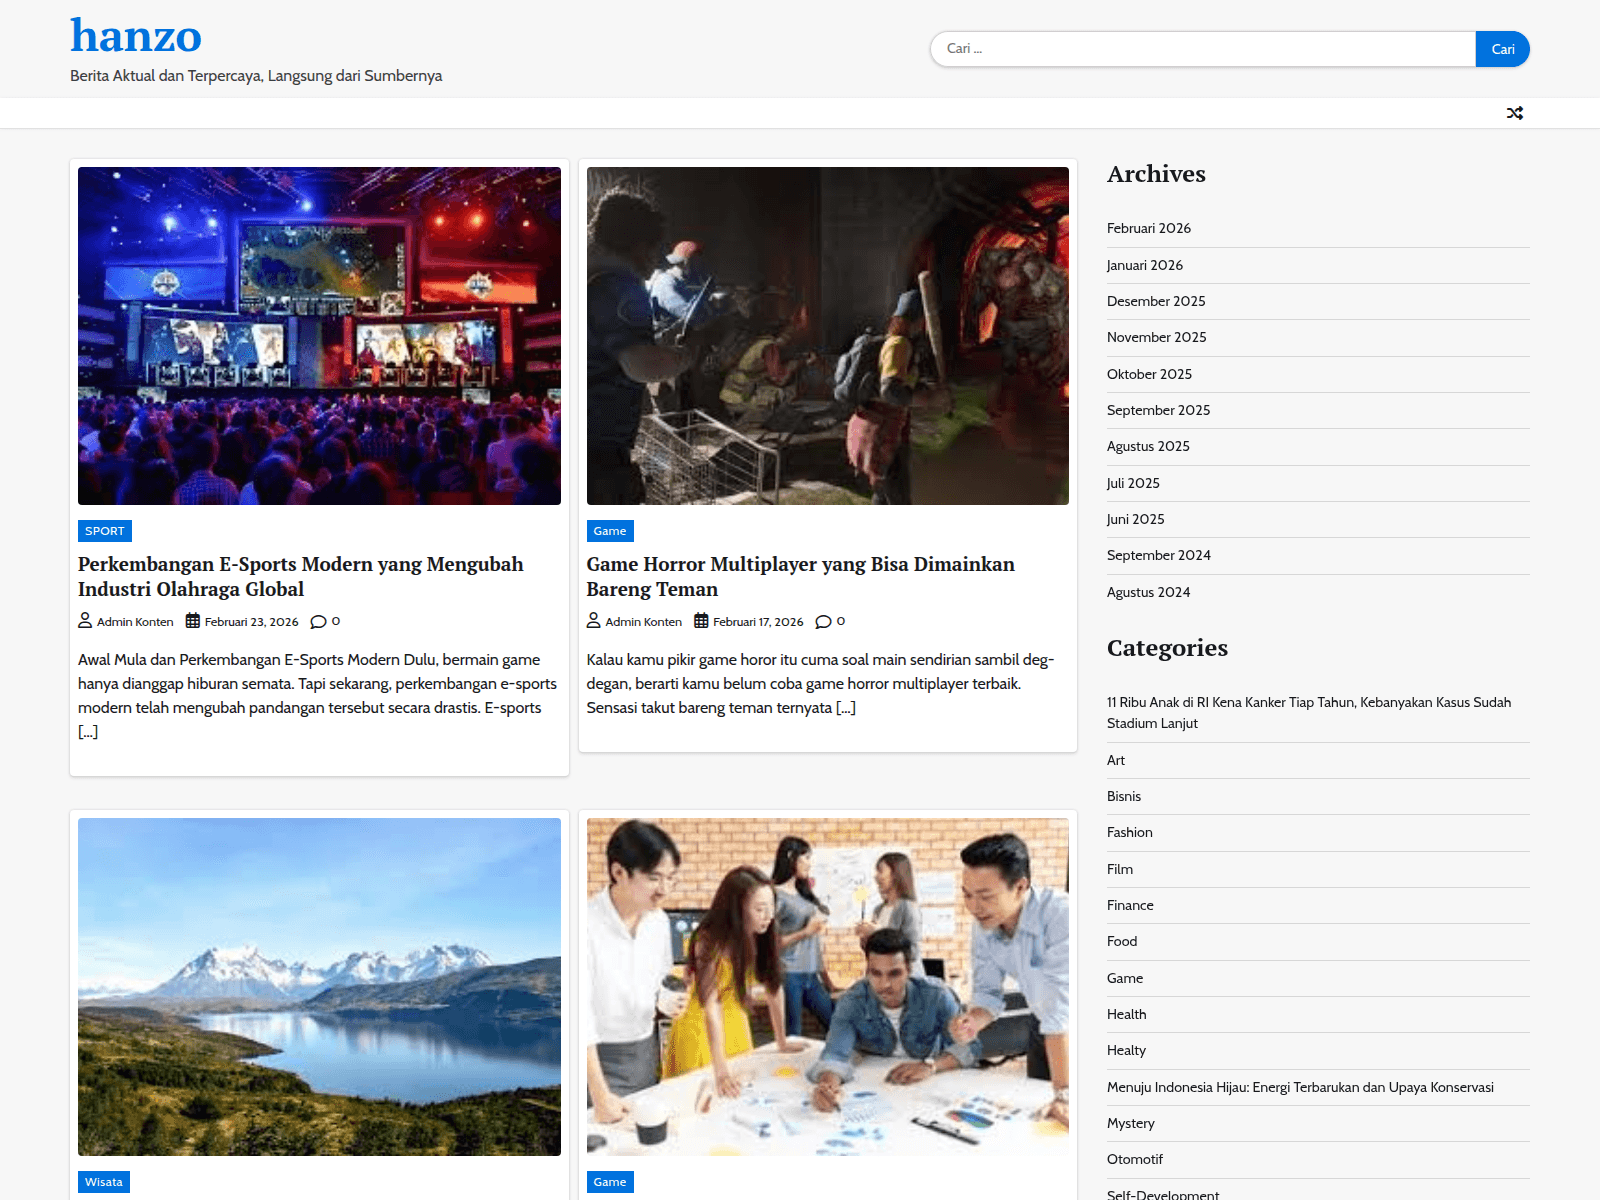The image size is (1600, 1200).
Task: Select the Fashion category
Action: pyautogui.click(x=1130, y=832)
